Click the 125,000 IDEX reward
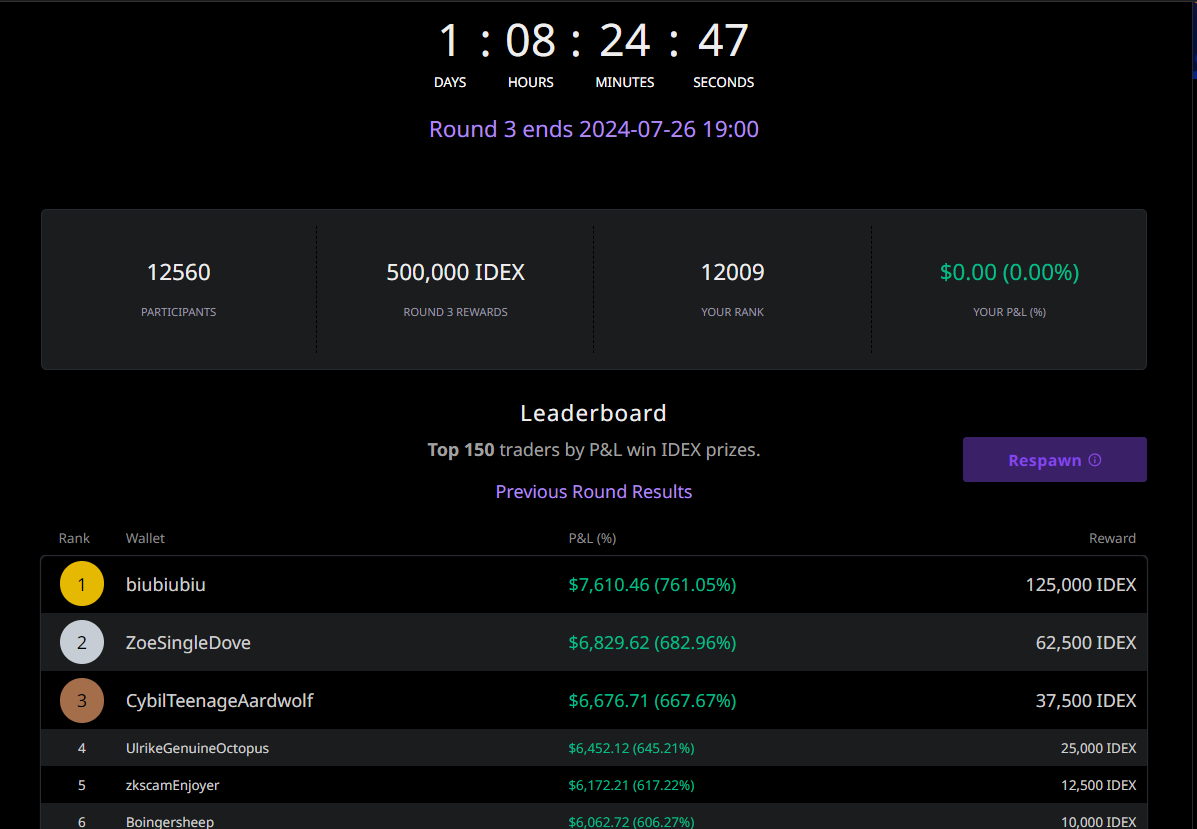 coord(1080,585)
